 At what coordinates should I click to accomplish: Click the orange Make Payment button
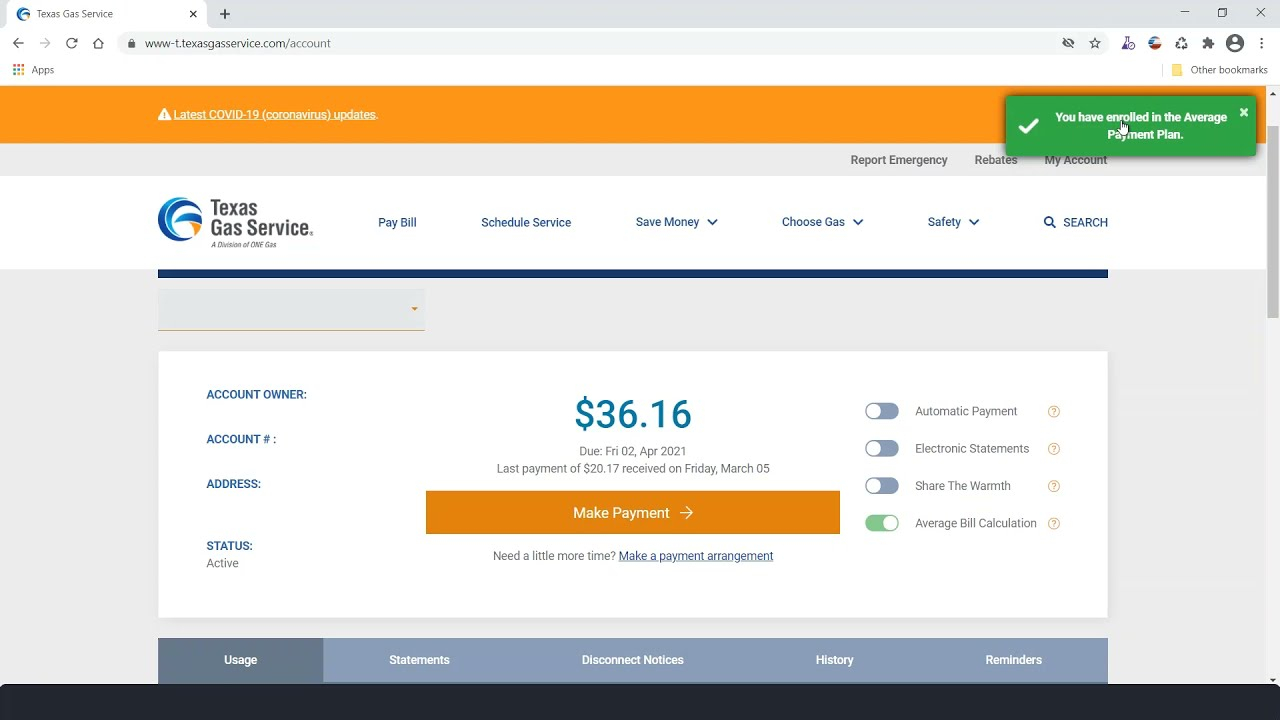tap(633, 512)
